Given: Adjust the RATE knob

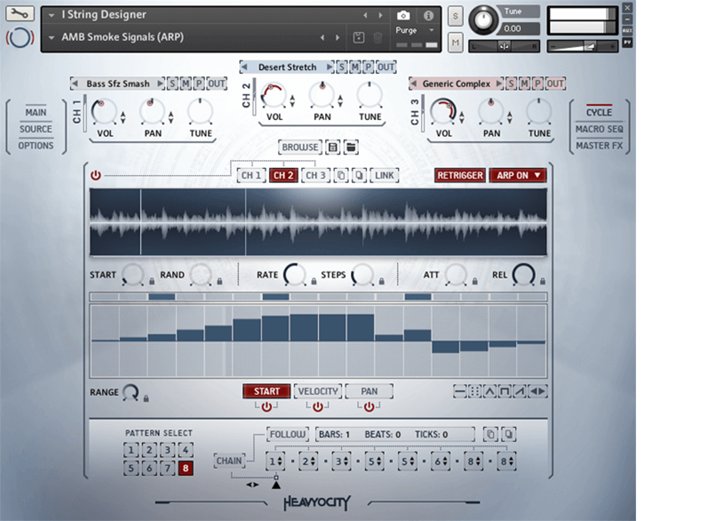Looking at the screenshot, I should (x=295, y=275).
